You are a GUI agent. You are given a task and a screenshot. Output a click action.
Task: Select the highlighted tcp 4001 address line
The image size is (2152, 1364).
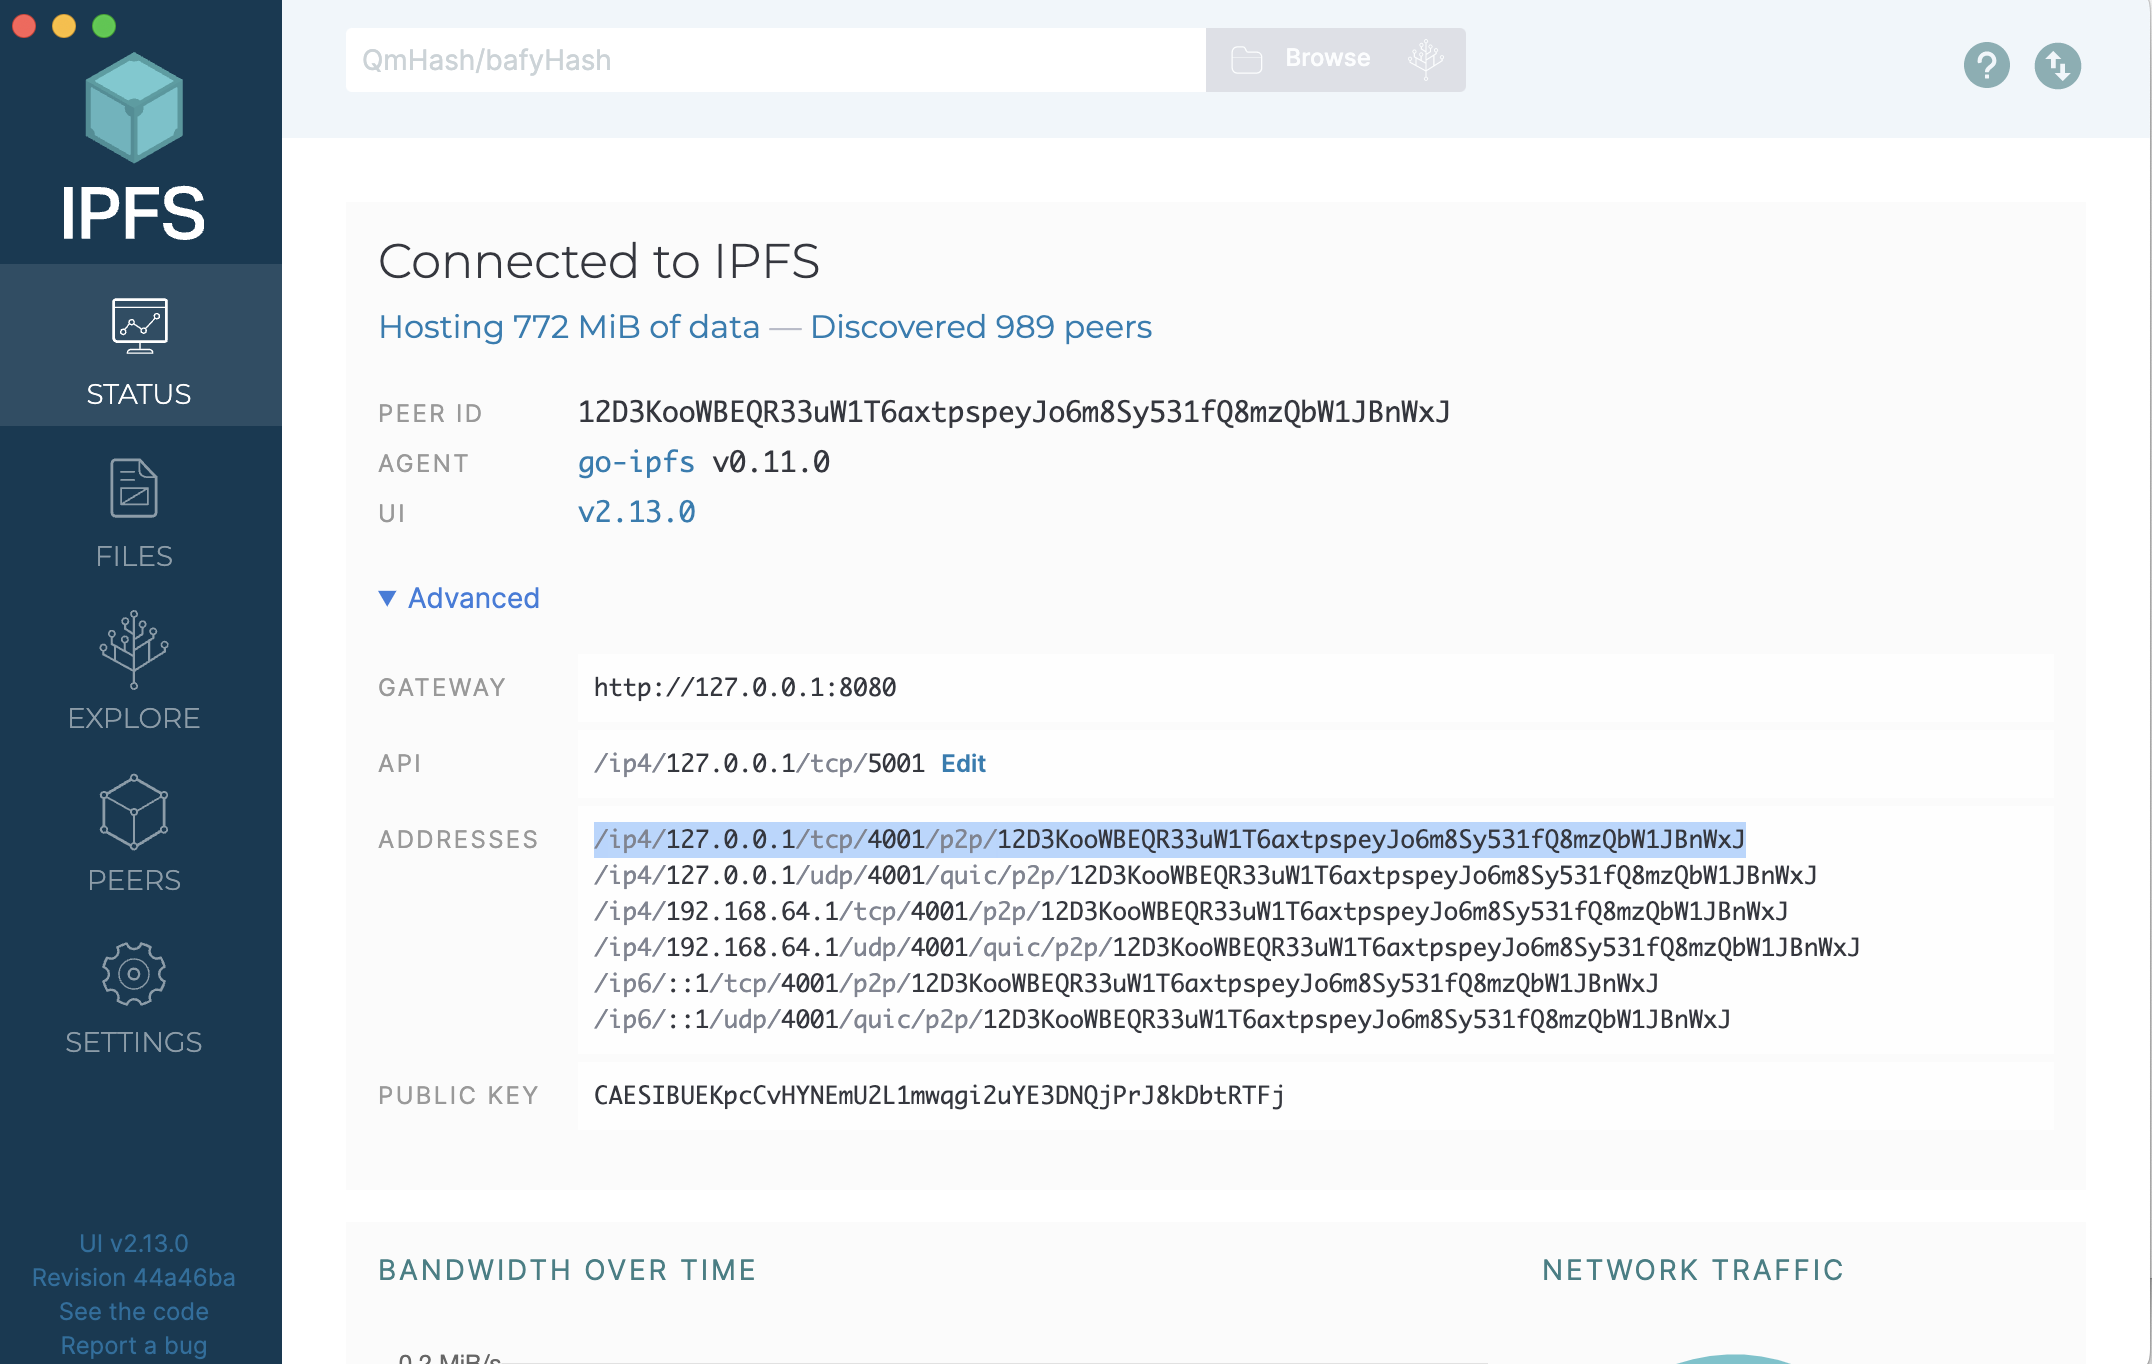pos(1169,839)
